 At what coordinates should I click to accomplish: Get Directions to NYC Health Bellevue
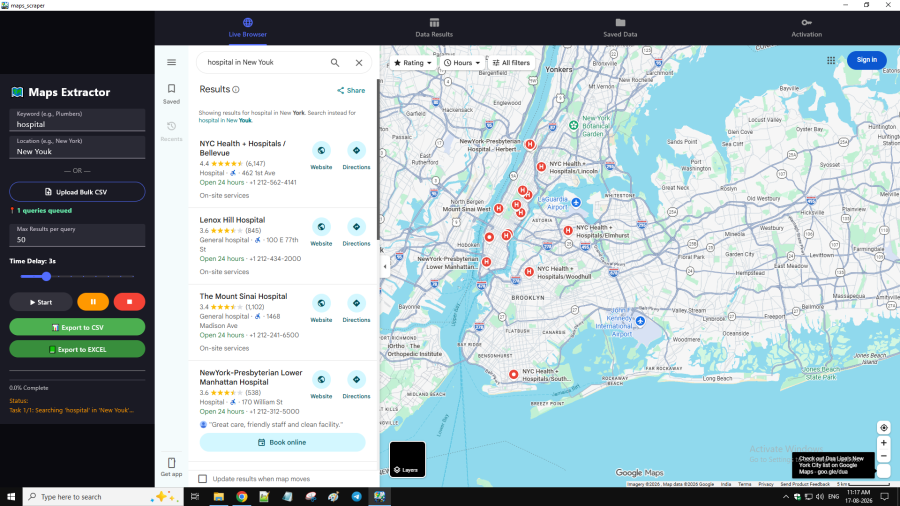[356, 156]
